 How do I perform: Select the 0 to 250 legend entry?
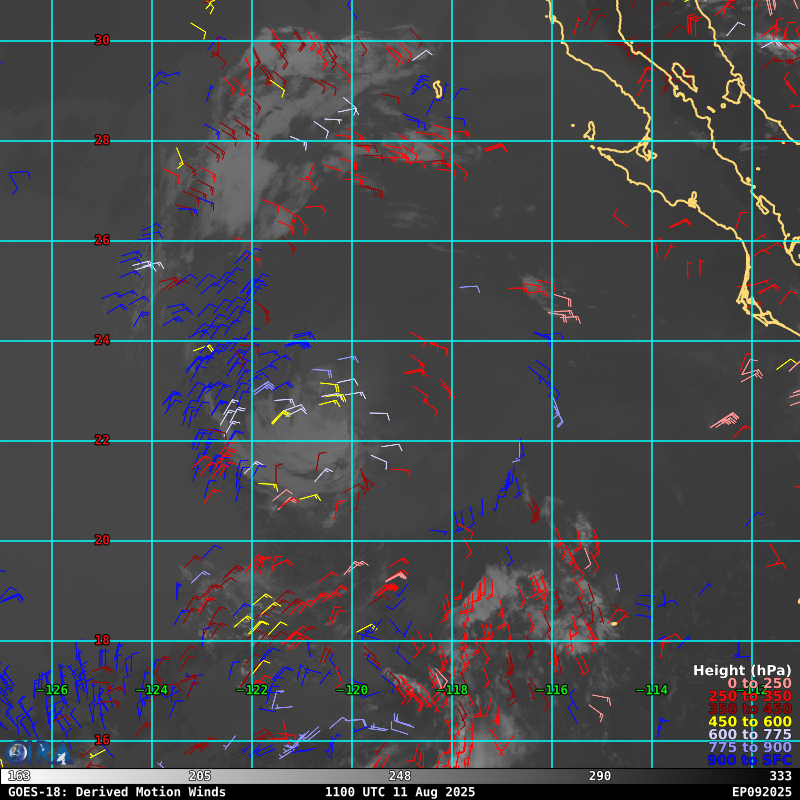click(x=759, y=683)
